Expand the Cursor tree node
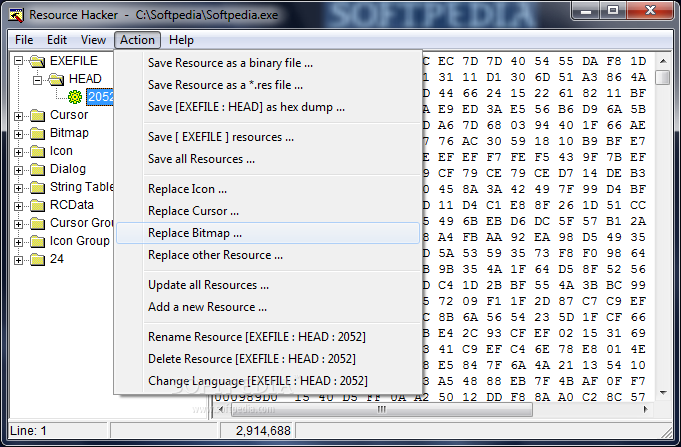Image resolution: width=681 pixels, height=447 pixels. click(x=18, y=116)
